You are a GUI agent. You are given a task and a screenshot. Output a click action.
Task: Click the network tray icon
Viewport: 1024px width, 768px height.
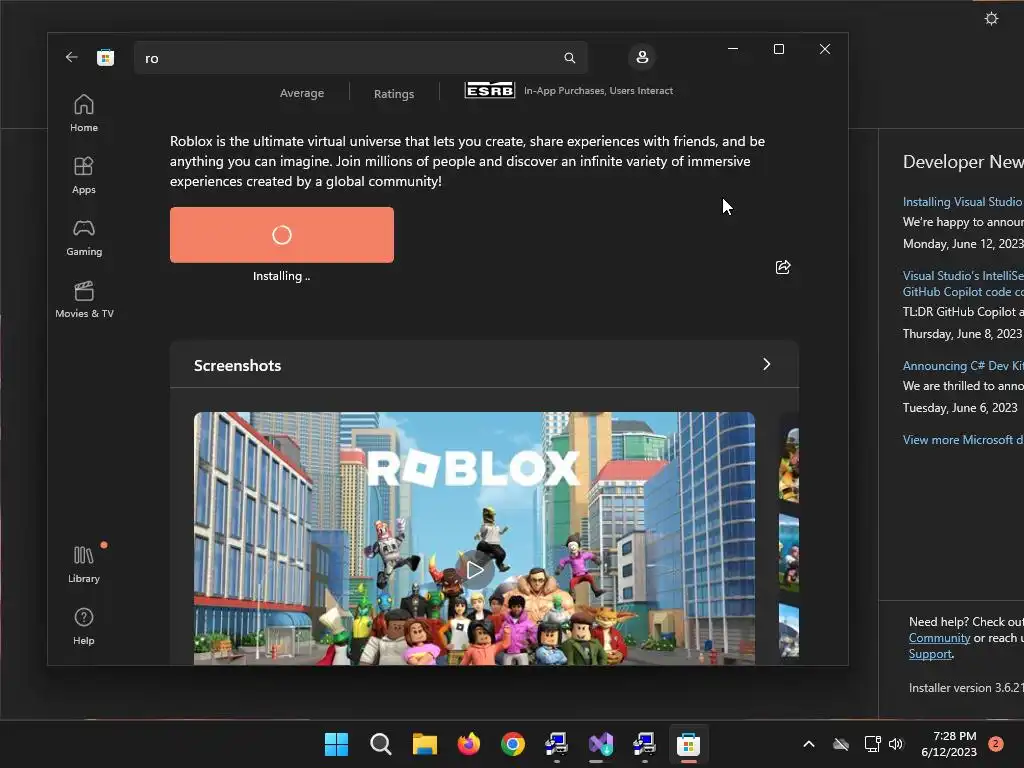click(x=872, y=744)
